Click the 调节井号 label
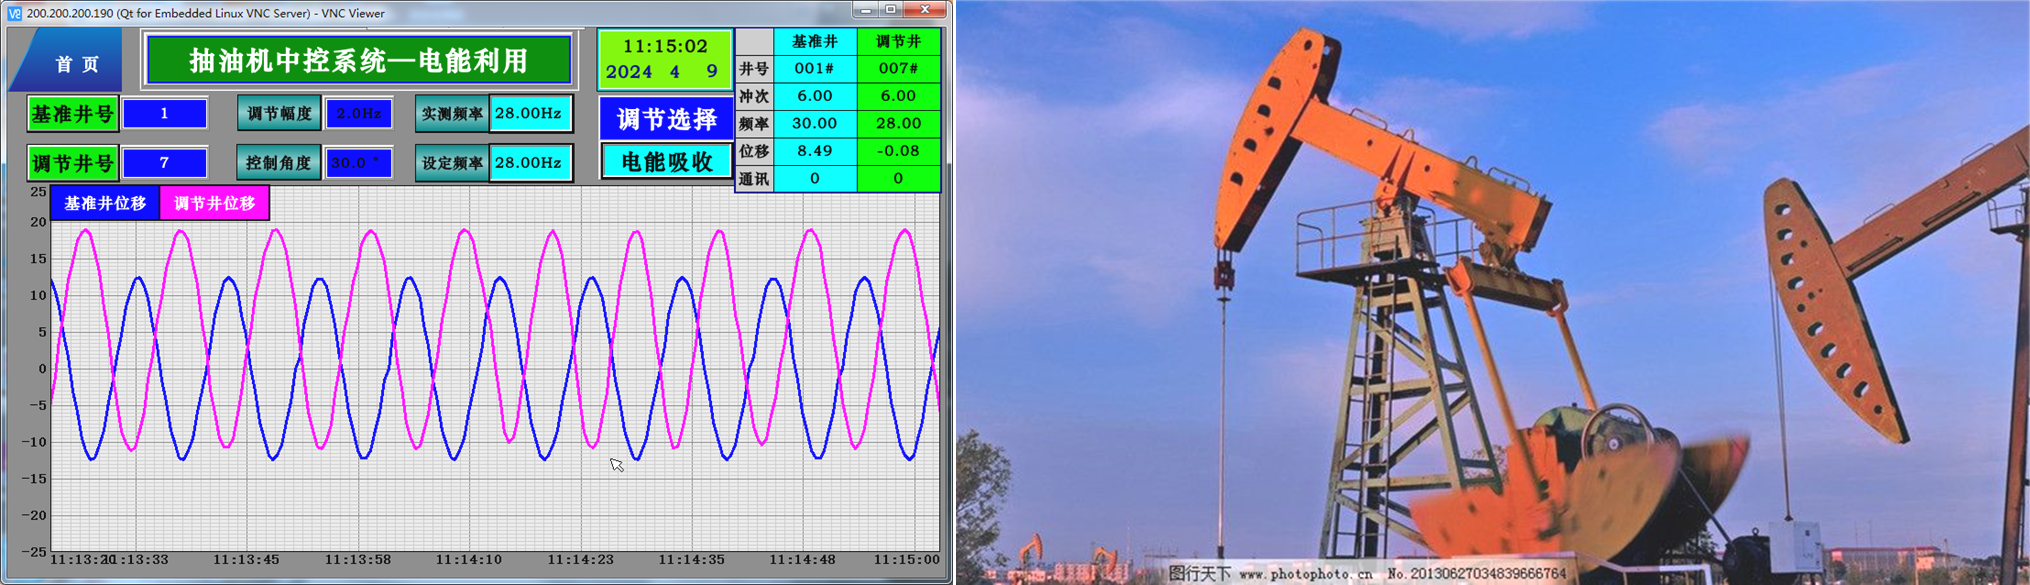This screenshot has height=585, width=2030. [x=73, y=162]
